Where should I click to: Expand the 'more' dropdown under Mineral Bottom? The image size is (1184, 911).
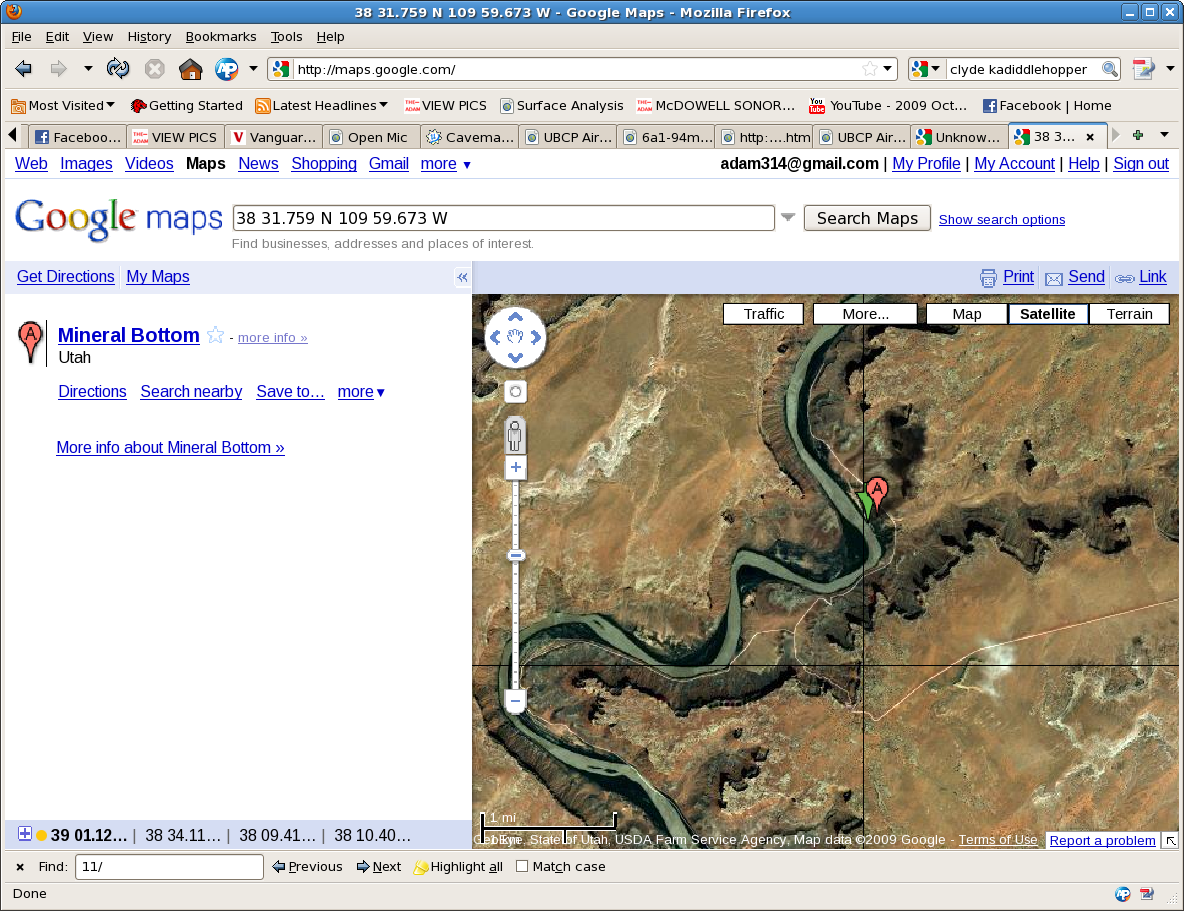tap(361, 392)
